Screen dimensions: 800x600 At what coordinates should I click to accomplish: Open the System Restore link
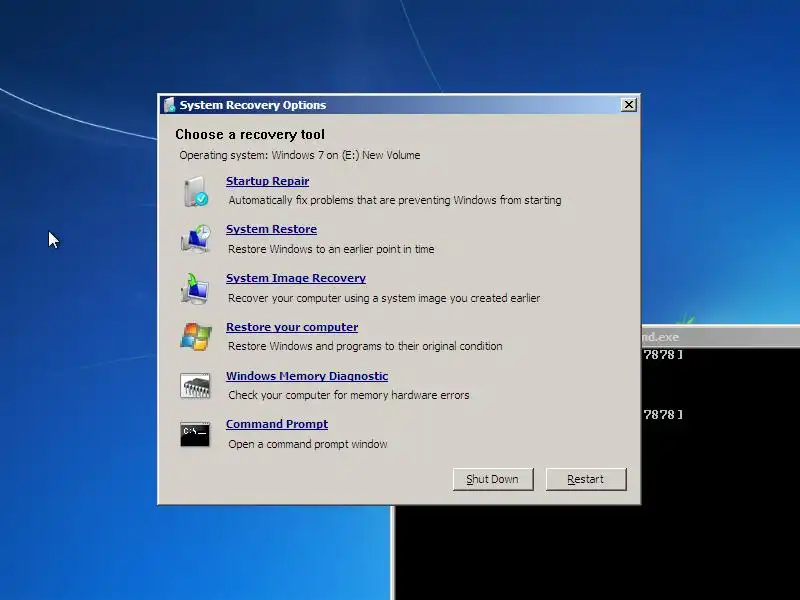tap(271, 229)
